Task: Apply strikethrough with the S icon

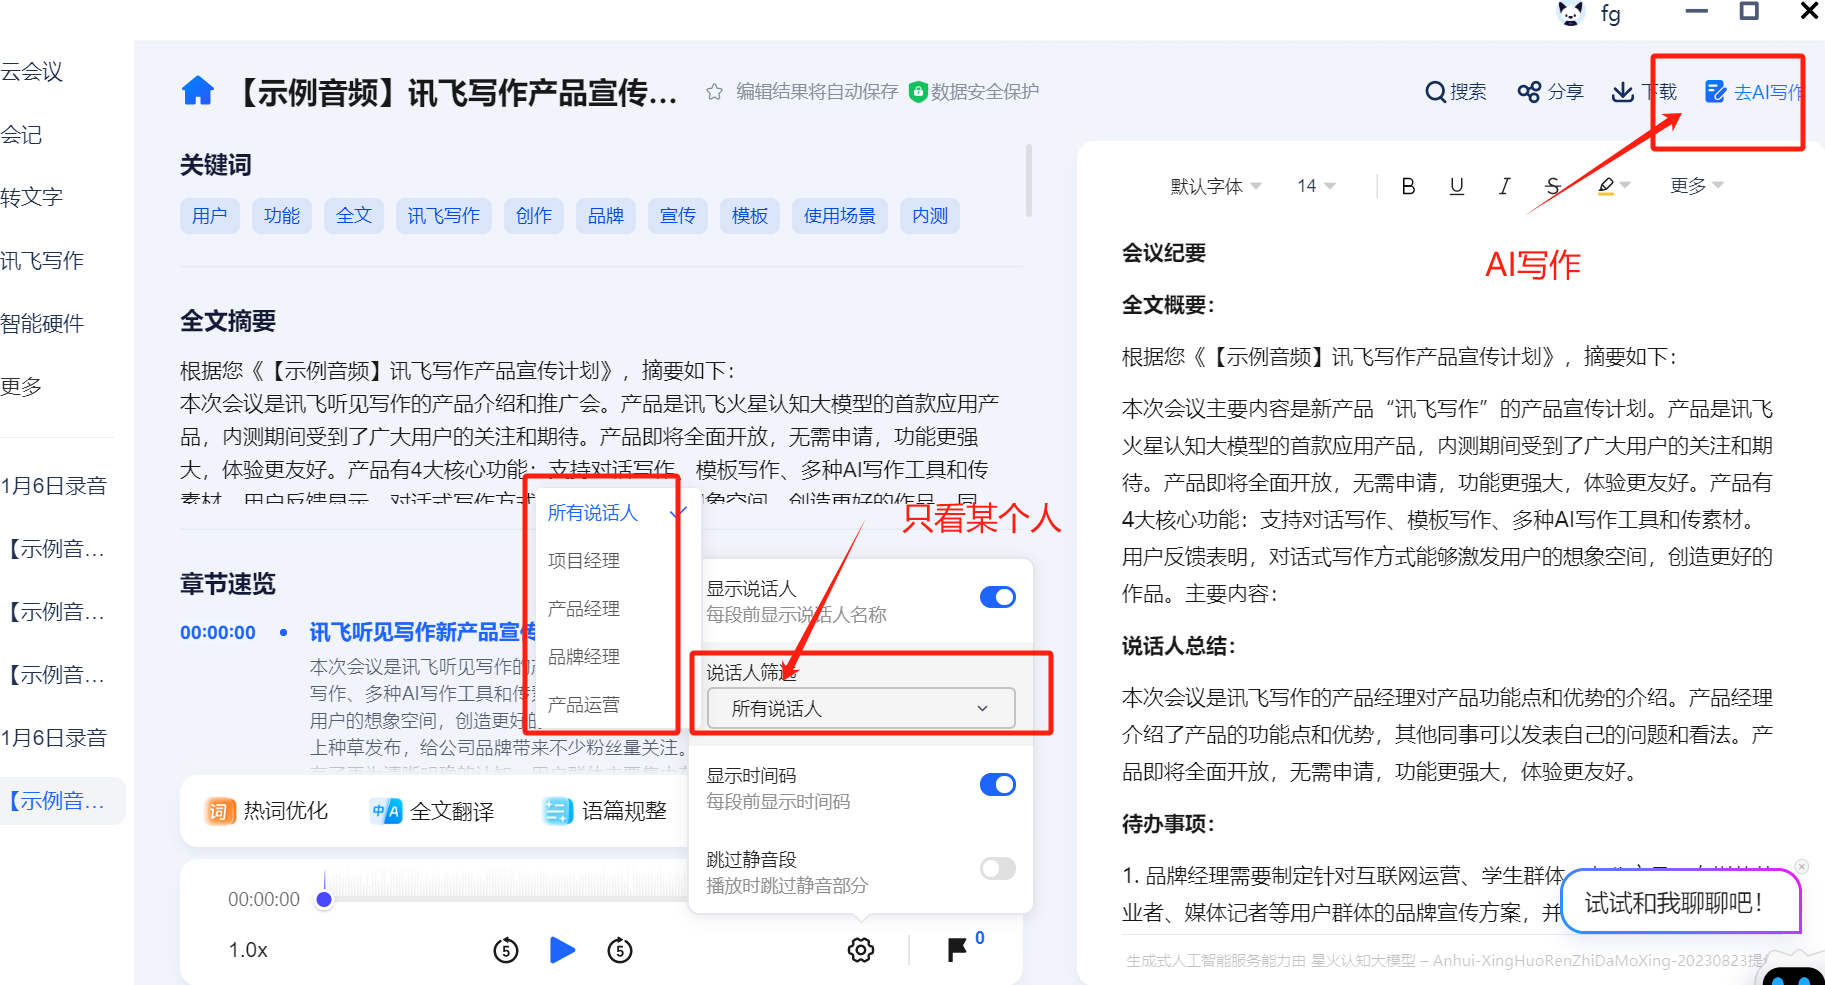Action: (1552, 186)
